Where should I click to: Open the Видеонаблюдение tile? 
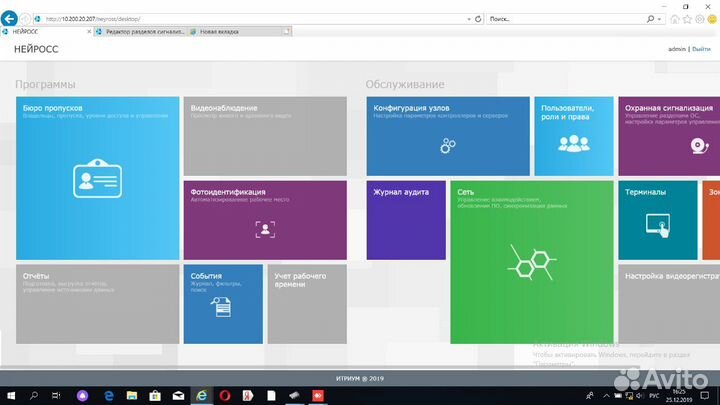(x=265, y=136)
